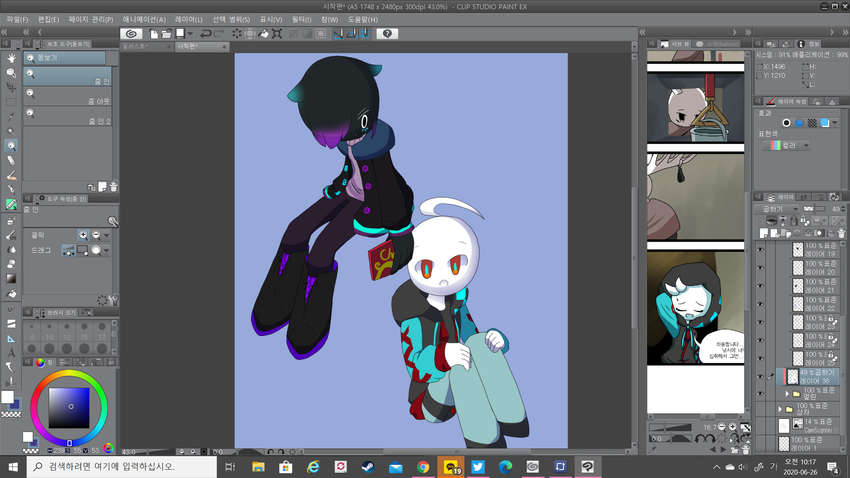Open the blending mode dropdown (곱하기)
Image resolution: width=850 pixels, height=478 pixels.
pyautogui.click(x=777, y=209)
